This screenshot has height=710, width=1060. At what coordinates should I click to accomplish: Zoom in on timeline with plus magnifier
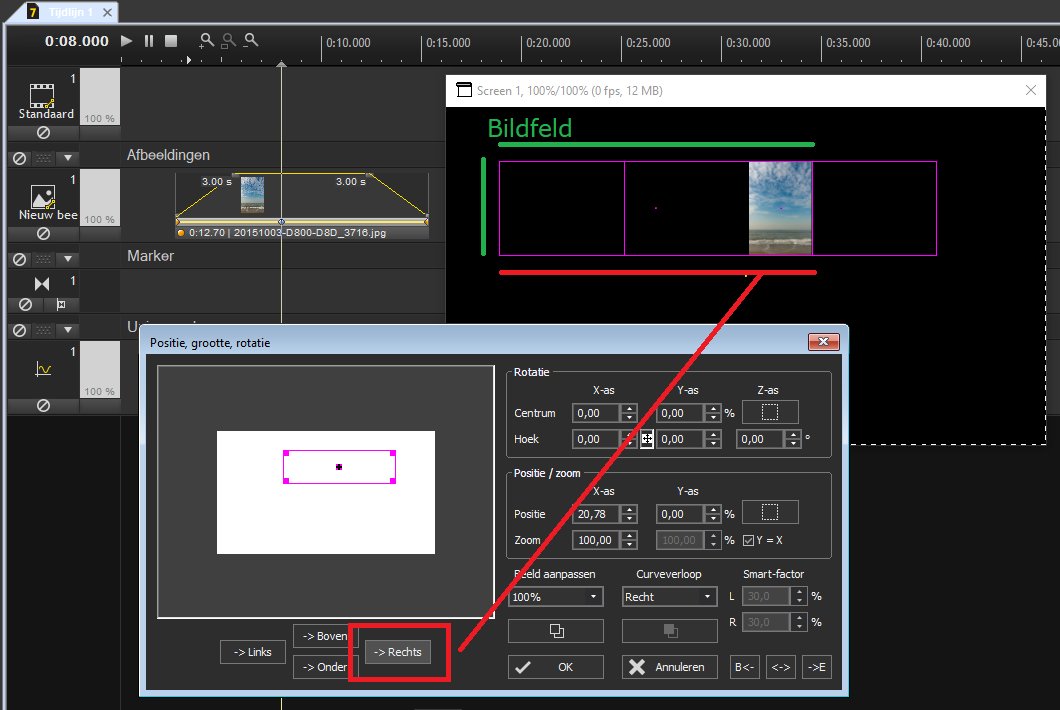tap(206, 41)
